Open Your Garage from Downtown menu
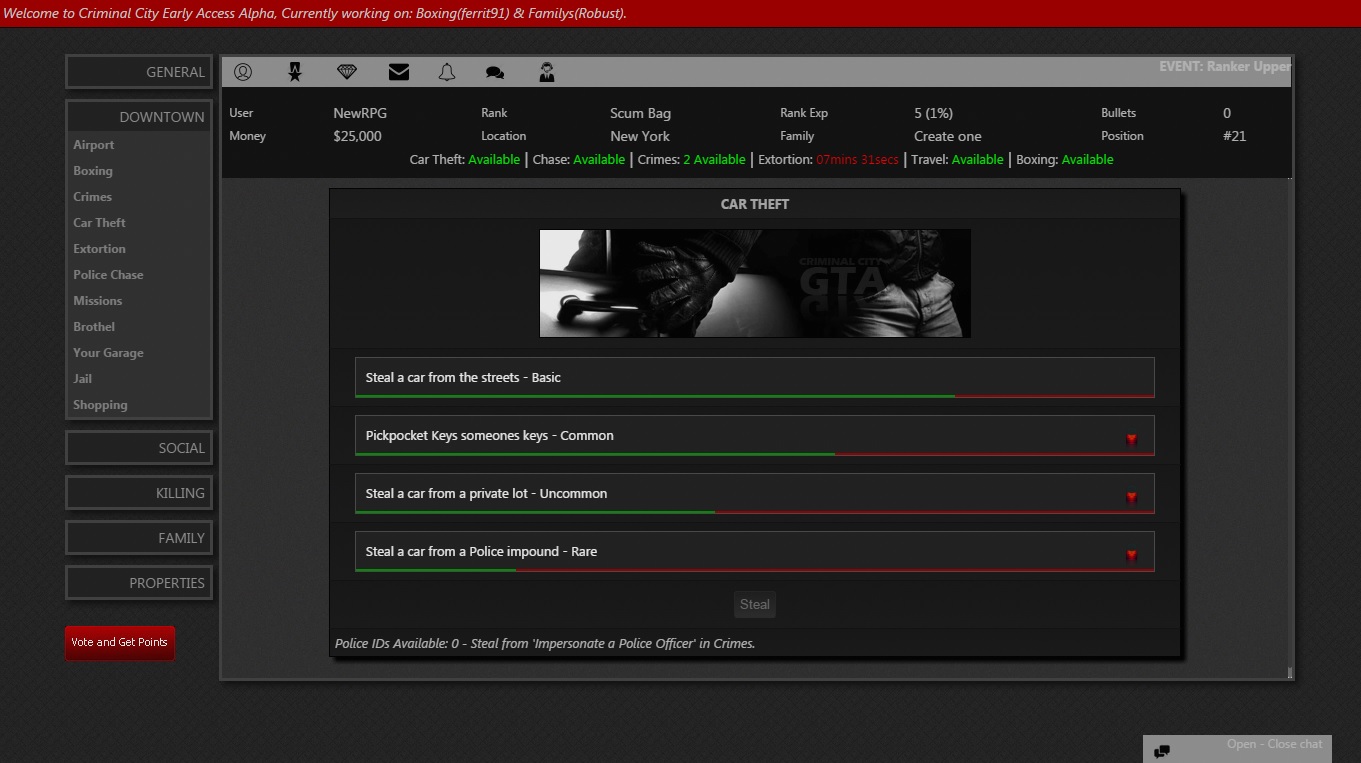This screenshot has width=1361, height=763. coord(108,353)
